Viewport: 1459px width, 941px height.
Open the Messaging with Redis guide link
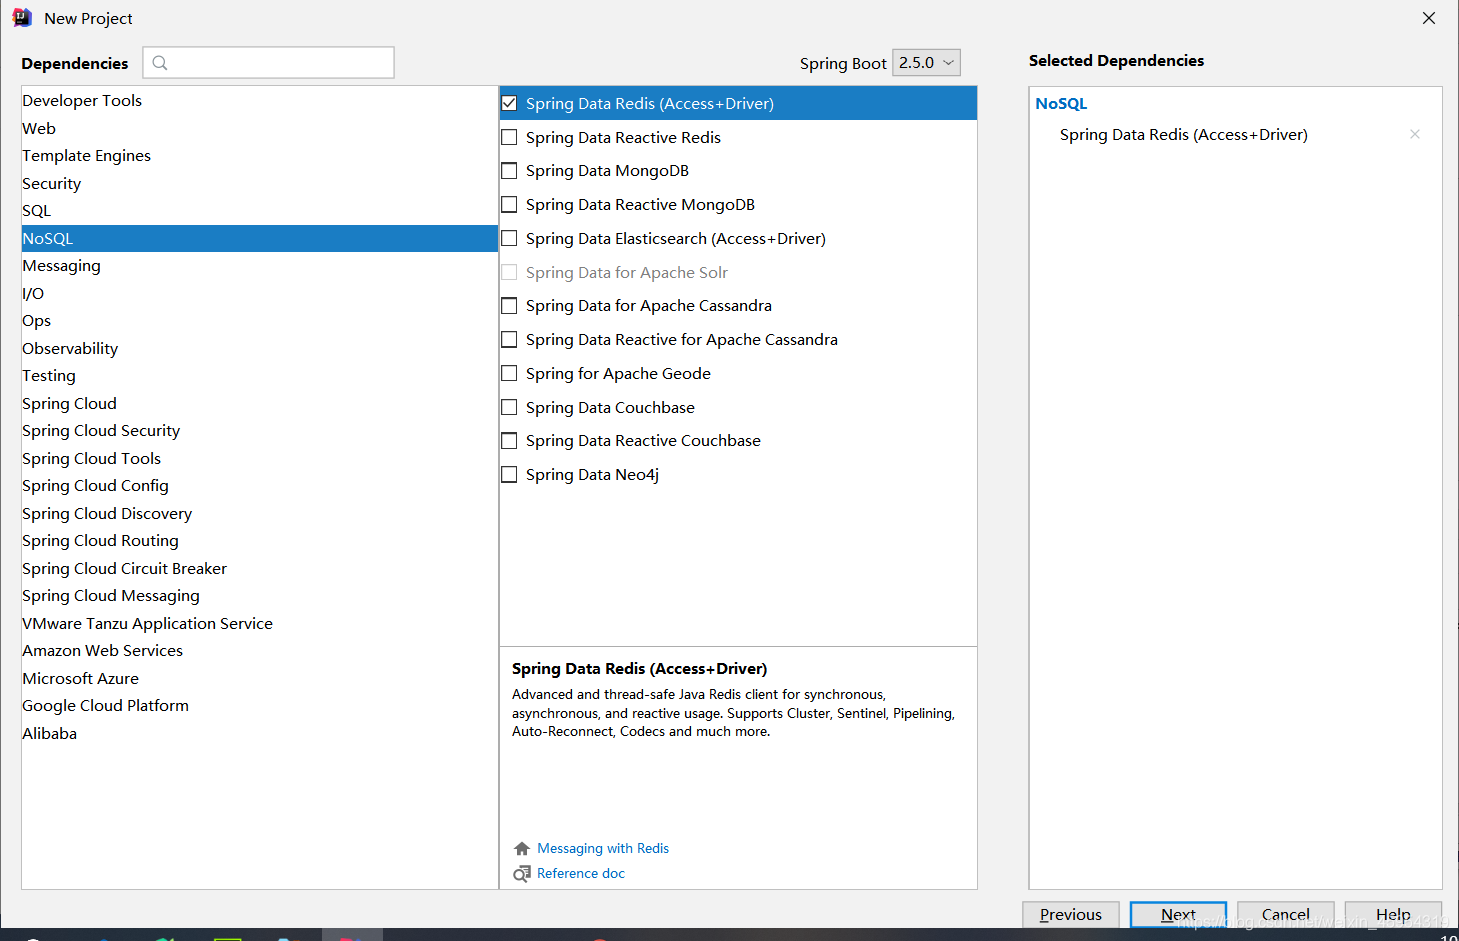603,848
